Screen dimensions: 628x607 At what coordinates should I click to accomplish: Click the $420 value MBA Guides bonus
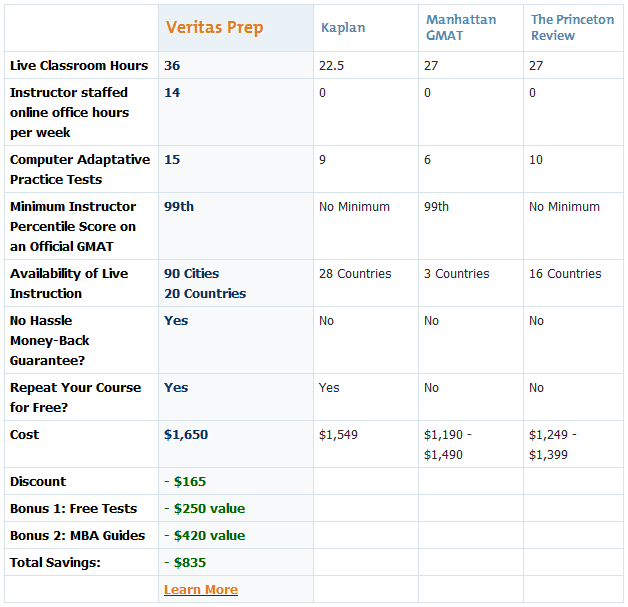(205, 536)
